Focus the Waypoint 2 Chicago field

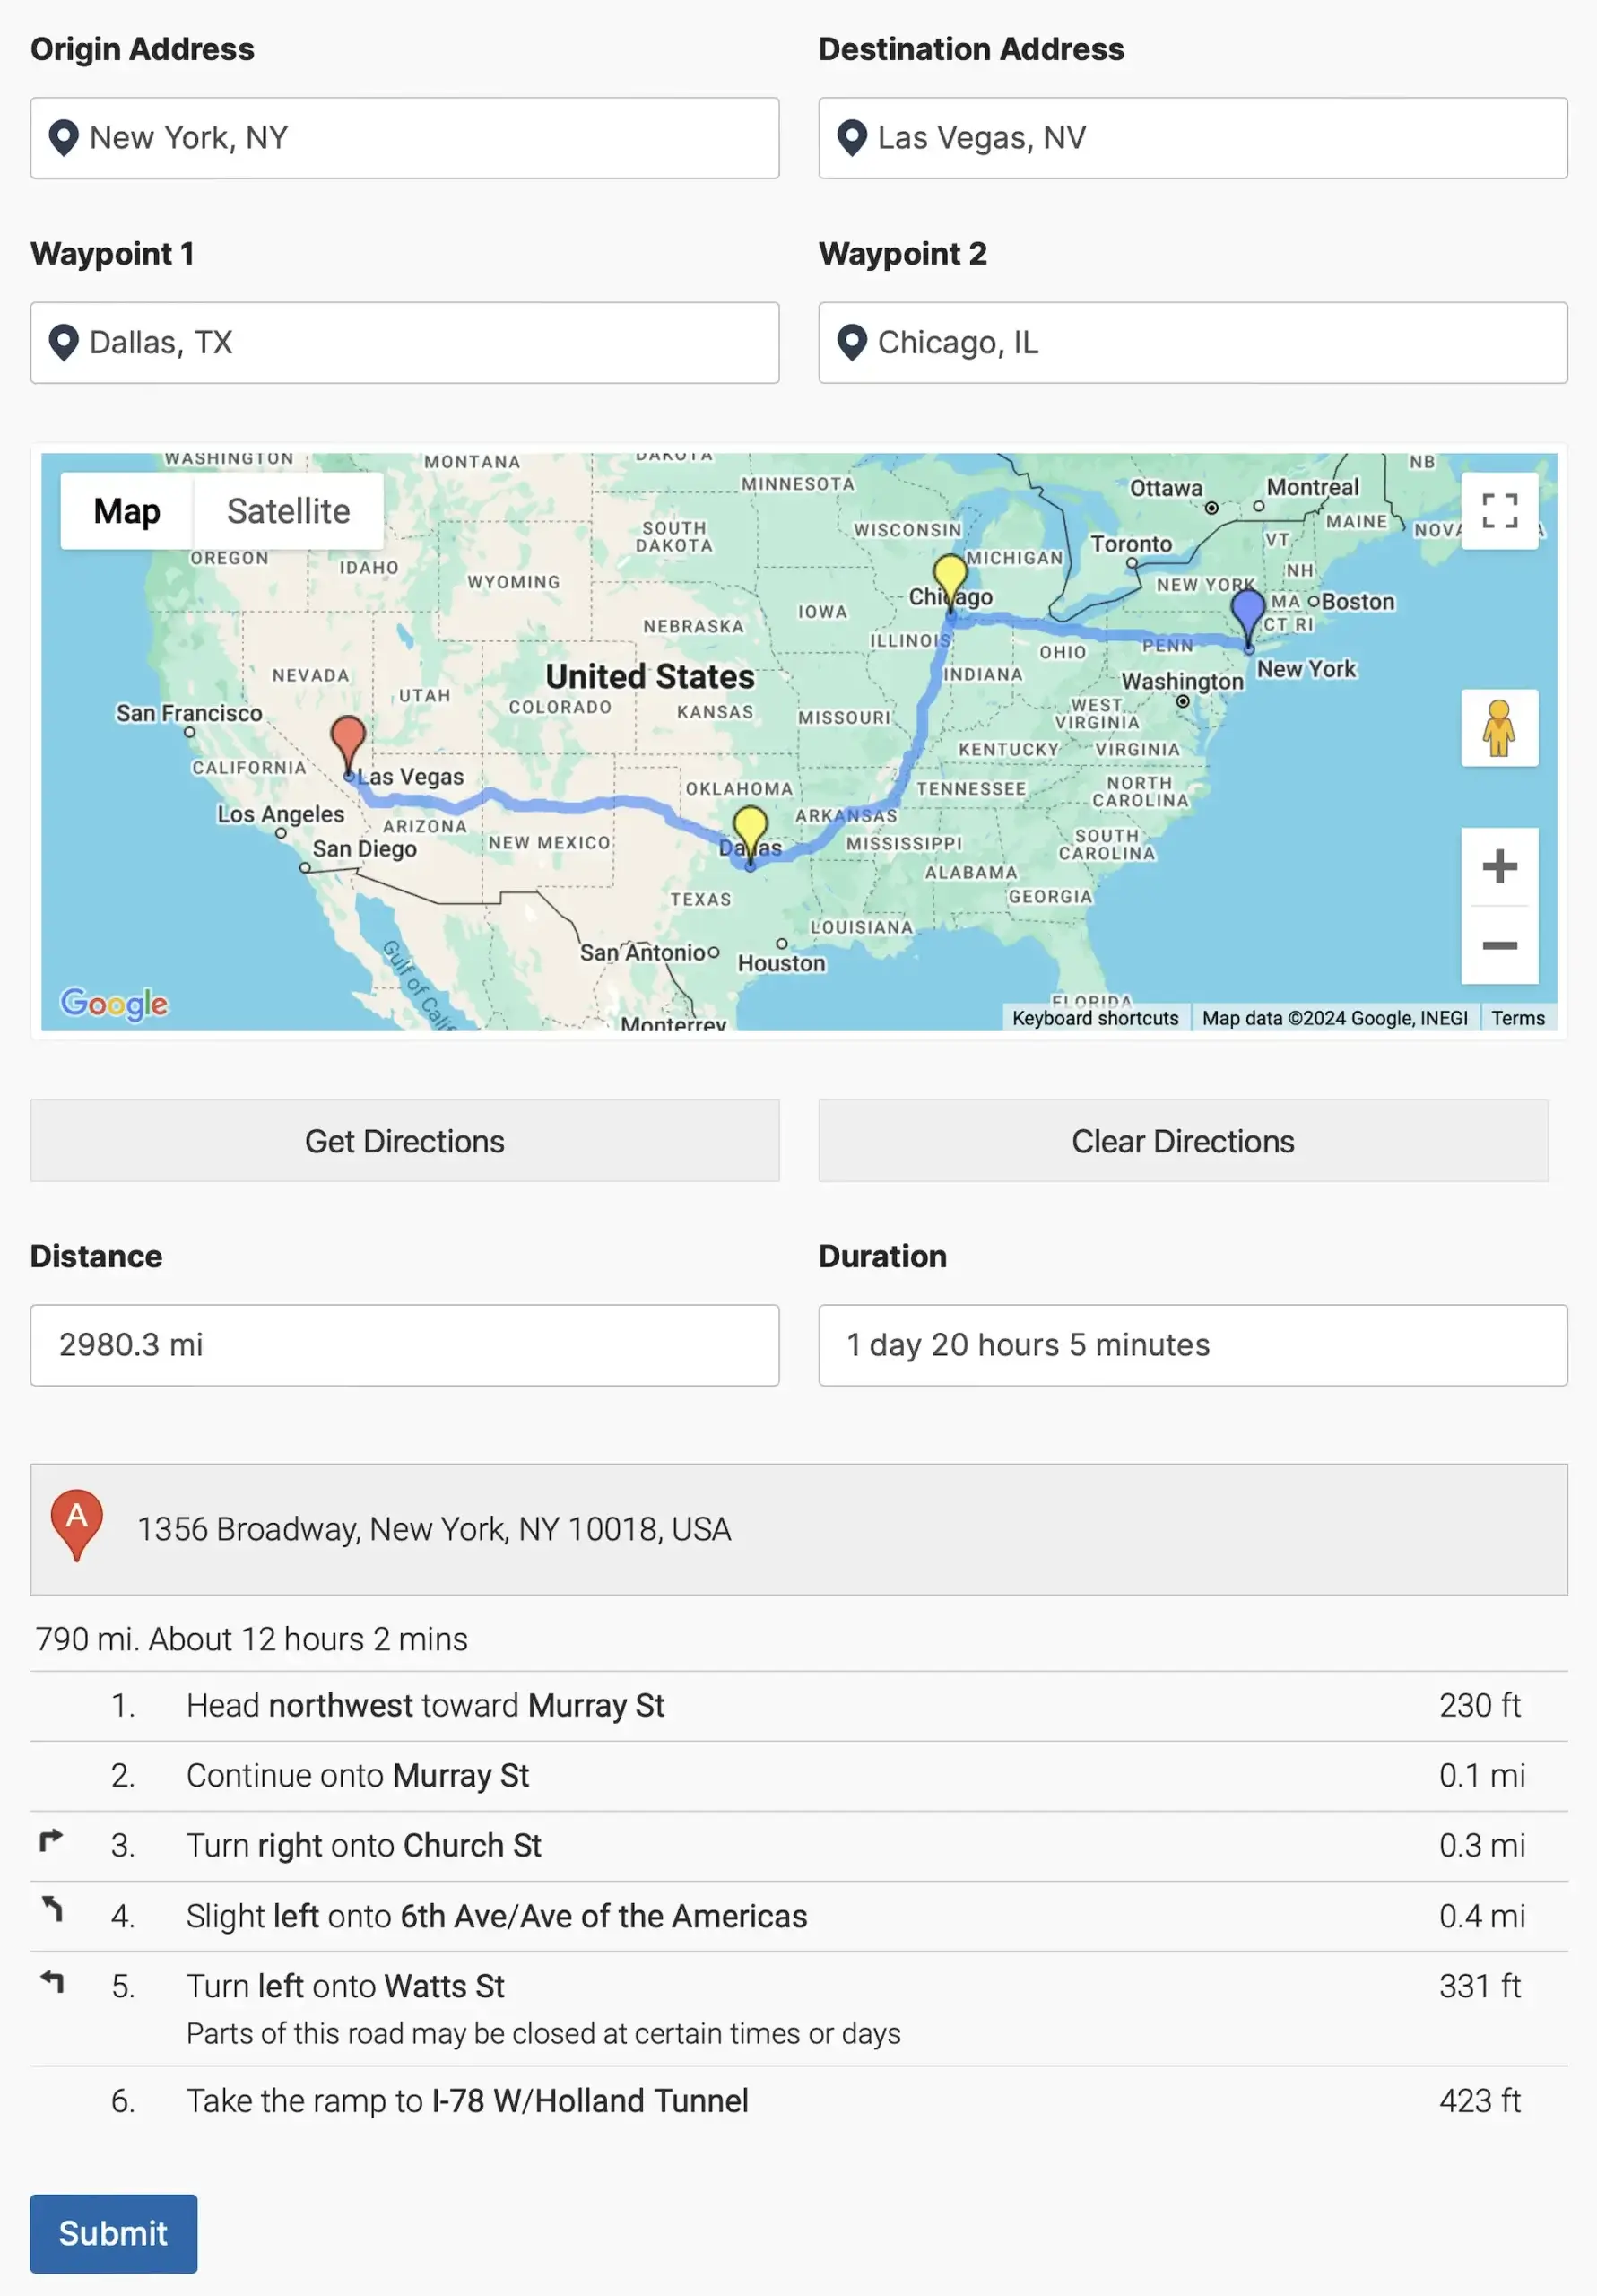click(x=1192, y=343)
